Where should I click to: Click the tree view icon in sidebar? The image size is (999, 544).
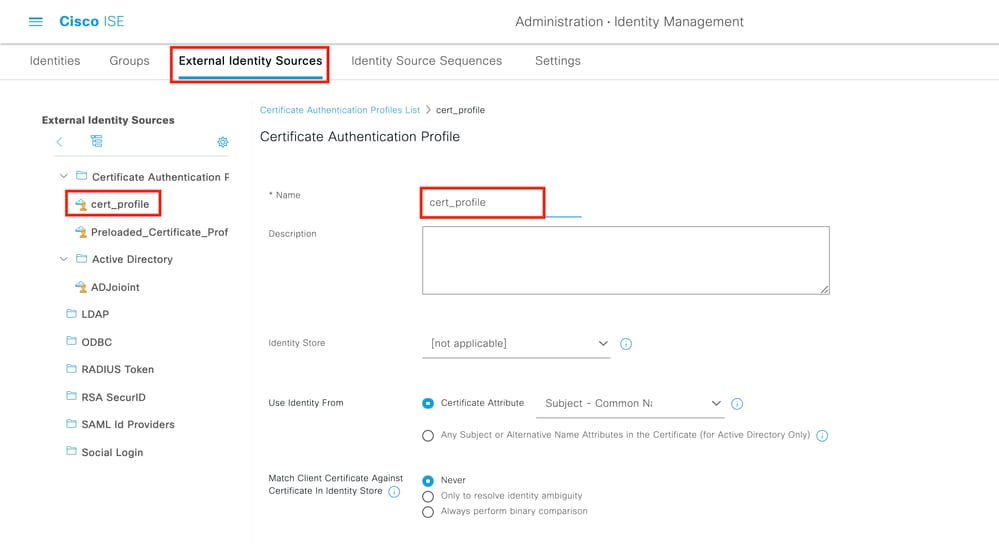[x=96, y=142]
